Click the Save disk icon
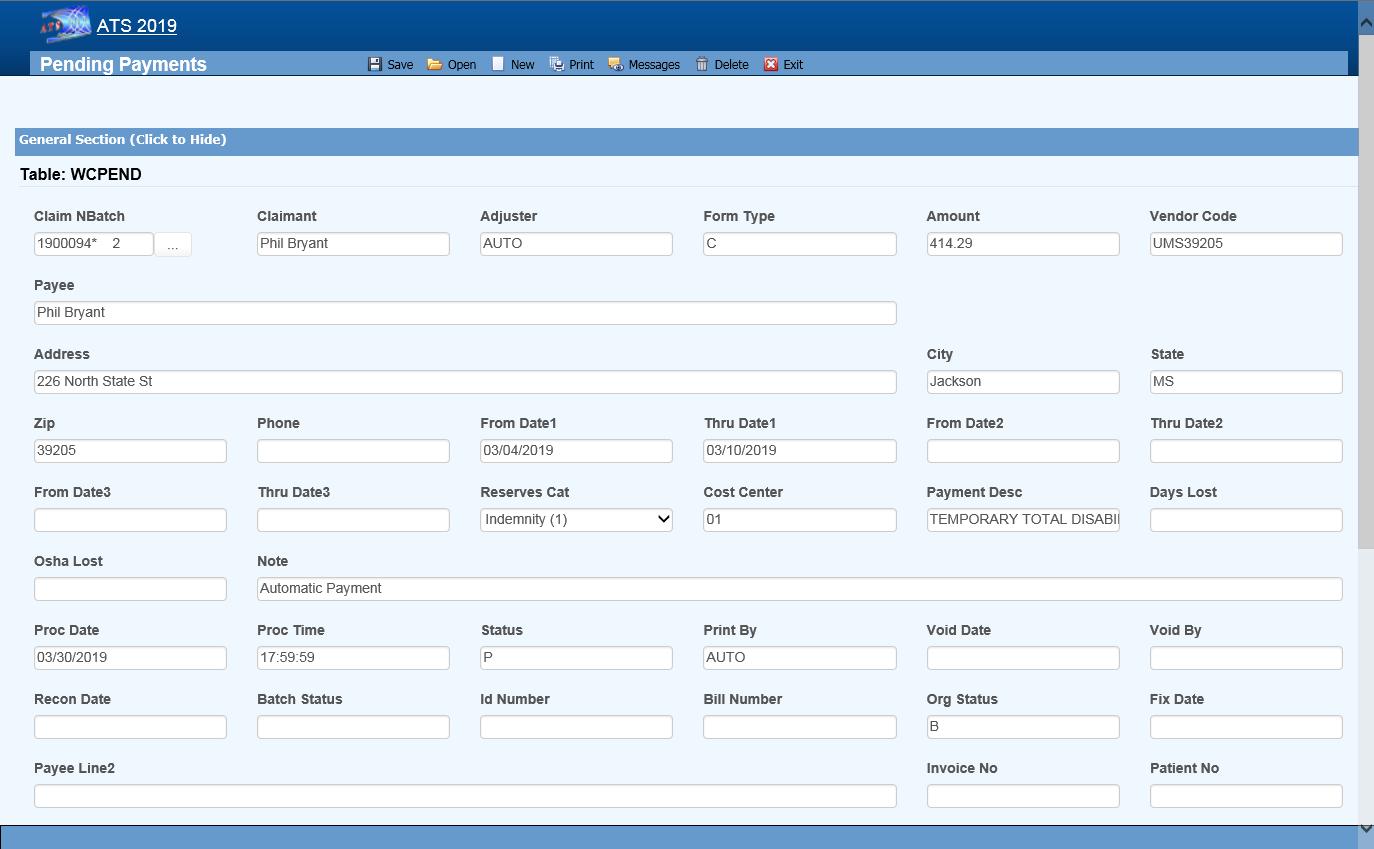1374x849 pixels. [375, 64]
